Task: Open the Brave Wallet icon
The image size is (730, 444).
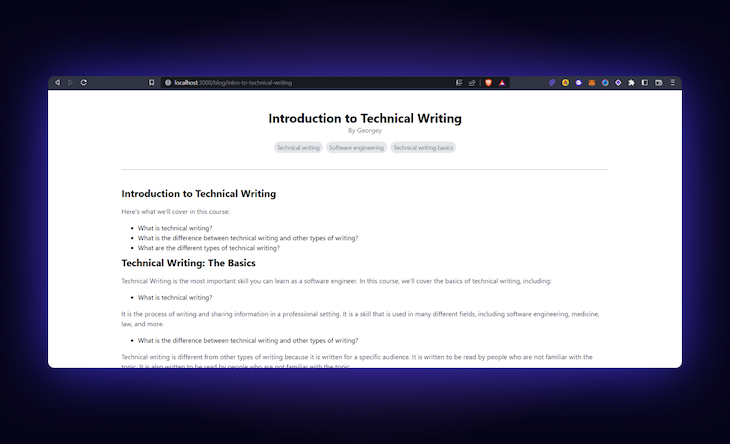Action: tap(658, 82)
